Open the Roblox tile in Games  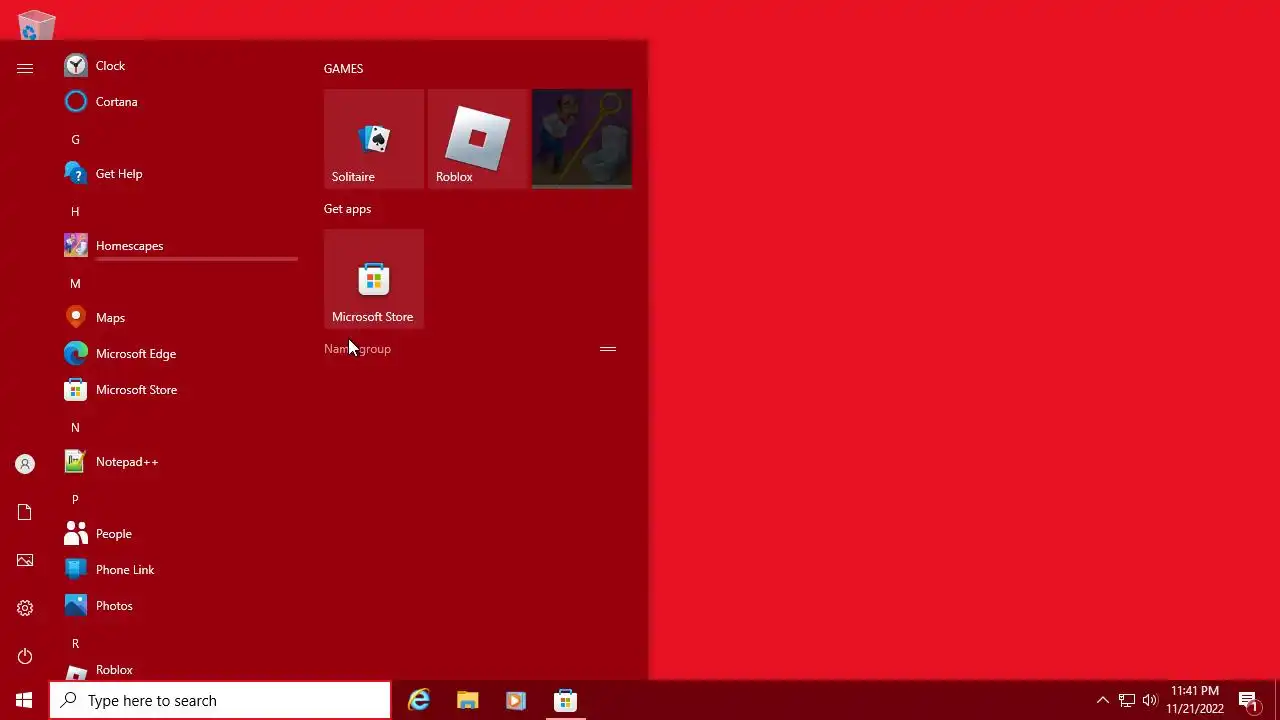click(478, 139)
